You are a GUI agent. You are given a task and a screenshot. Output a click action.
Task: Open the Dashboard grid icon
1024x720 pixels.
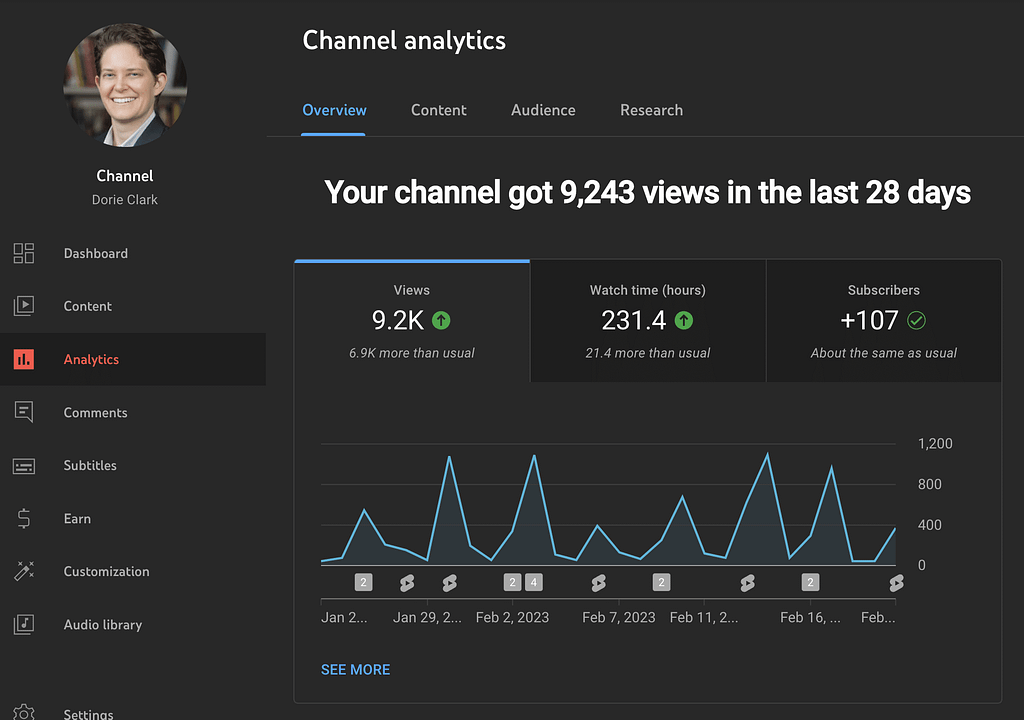coord(24,253)
